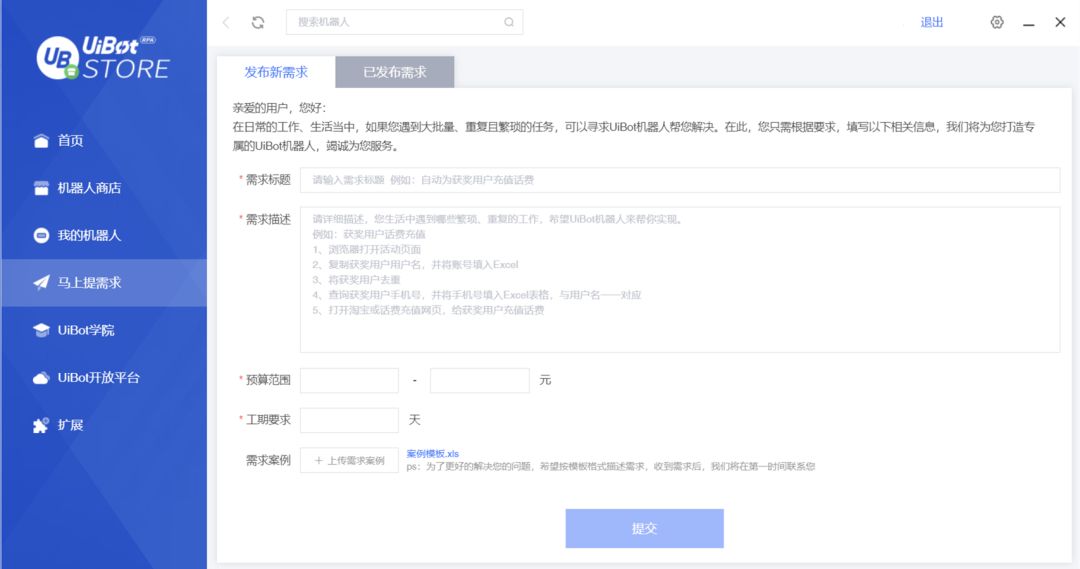Viewport: 1080px width, 569px height.
Task: Click the ps note about template format
Action: coord(610,466)
